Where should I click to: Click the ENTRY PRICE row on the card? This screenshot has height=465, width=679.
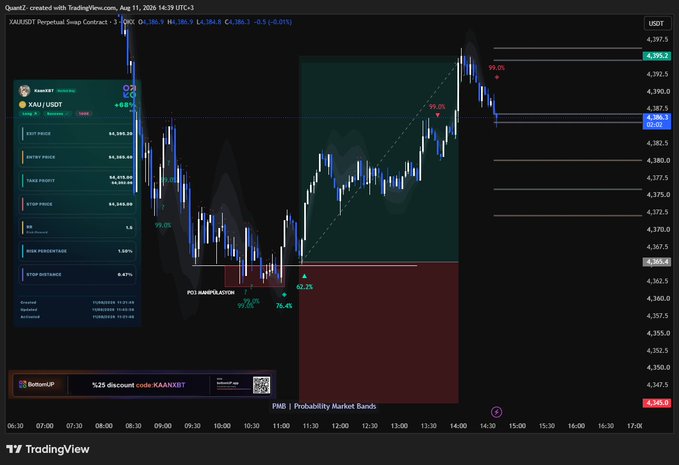pos(77,157)
